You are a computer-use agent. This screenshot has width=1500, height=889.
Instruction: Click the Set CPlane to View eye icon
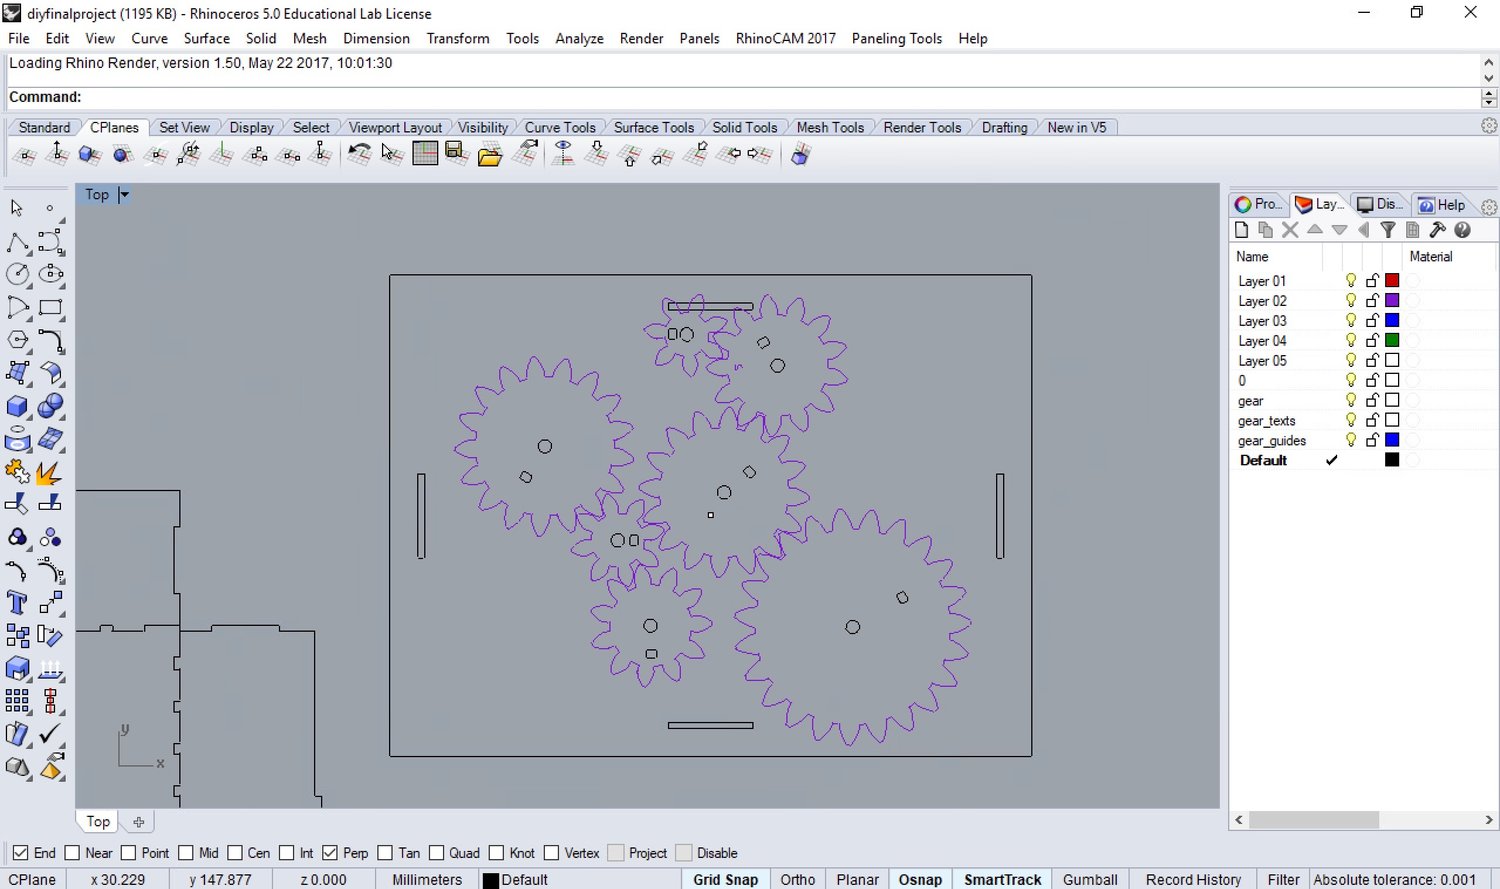coord(563,154)
